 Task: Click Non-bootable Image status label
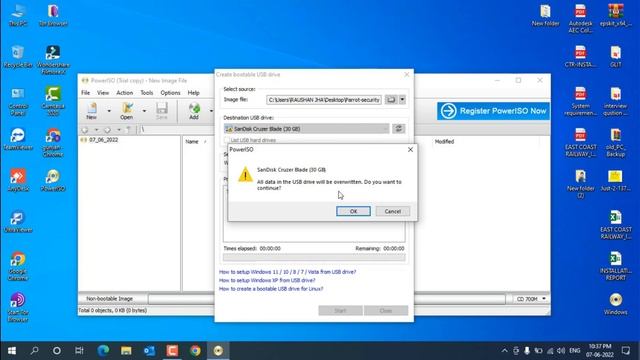tap(109, 299)
